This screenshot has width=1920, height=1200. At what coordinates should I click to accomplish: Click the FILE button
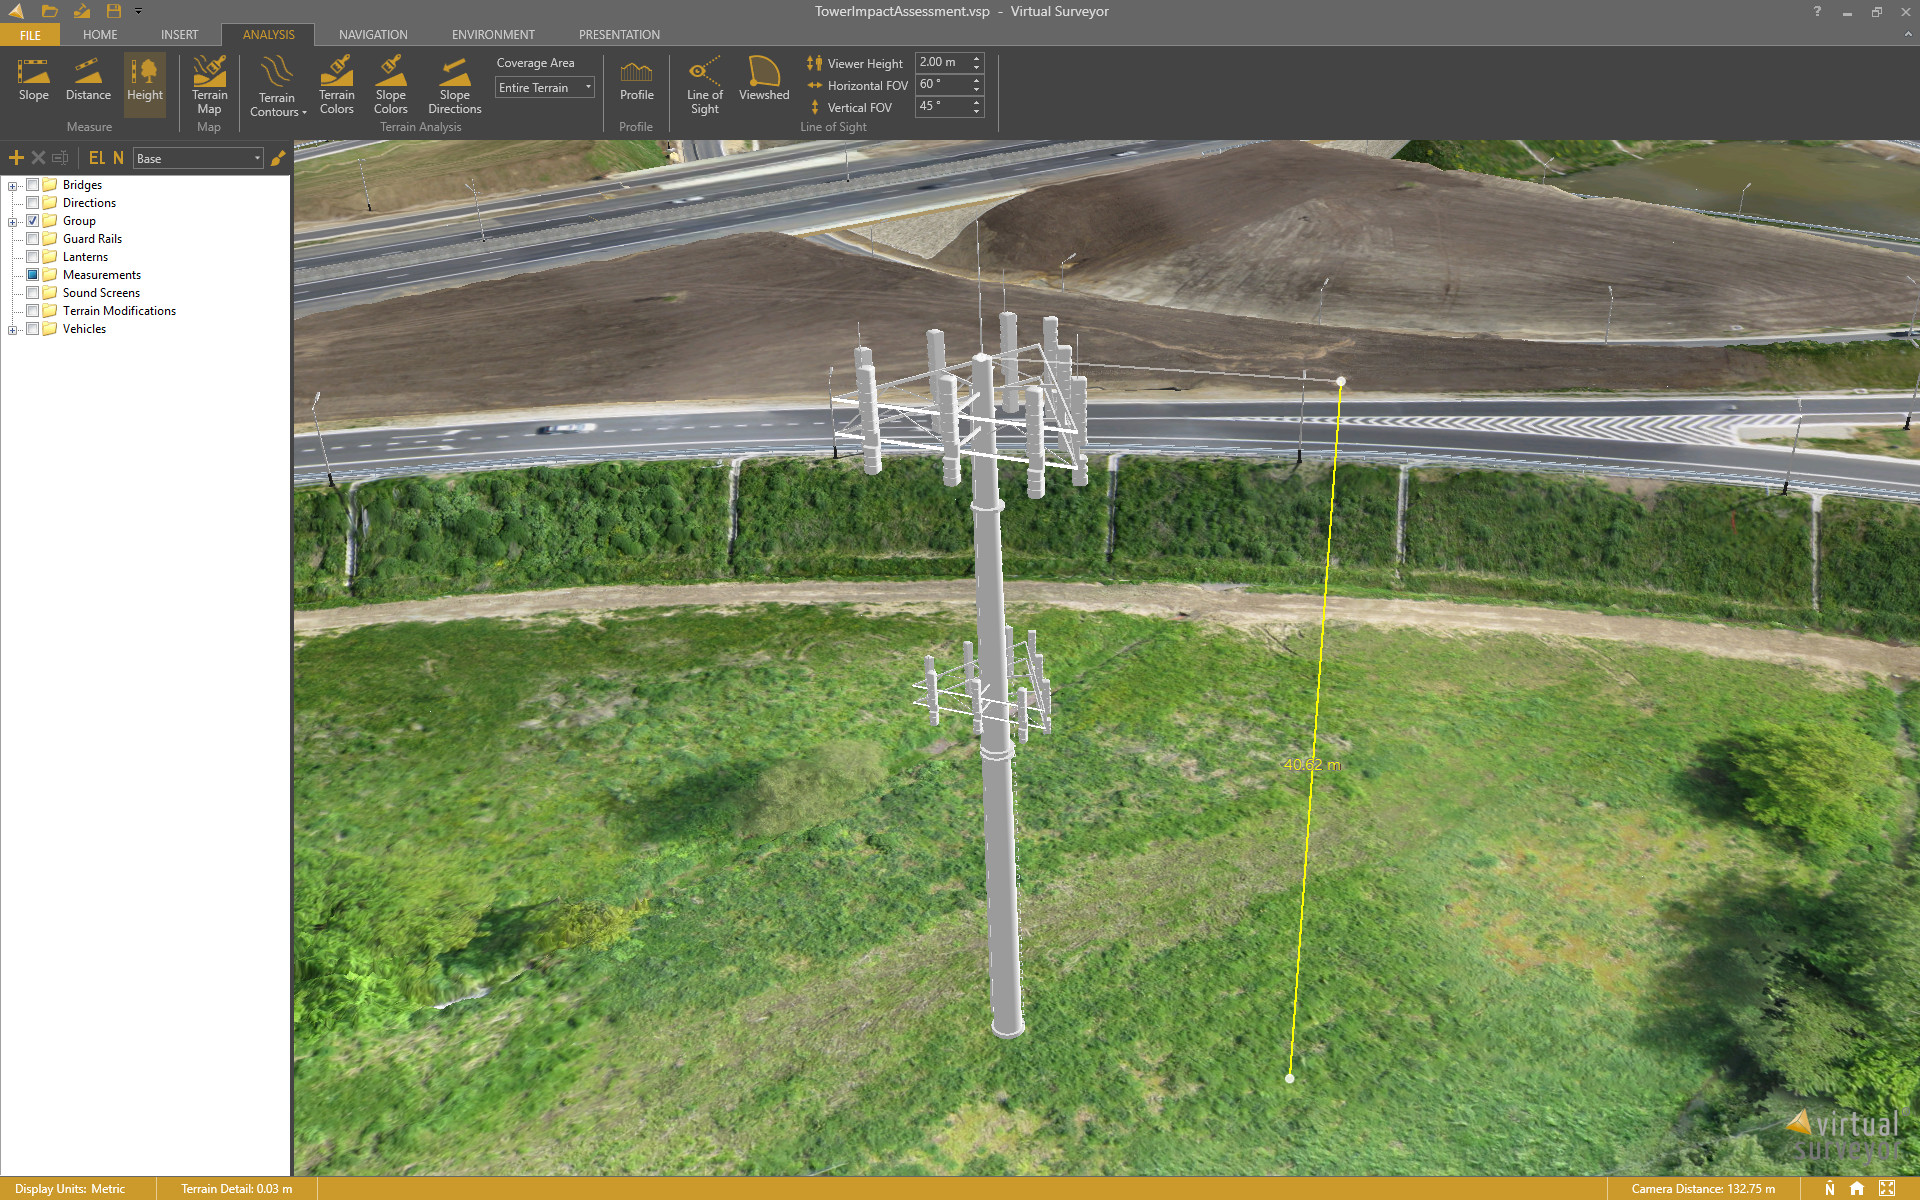coord(30,35)
